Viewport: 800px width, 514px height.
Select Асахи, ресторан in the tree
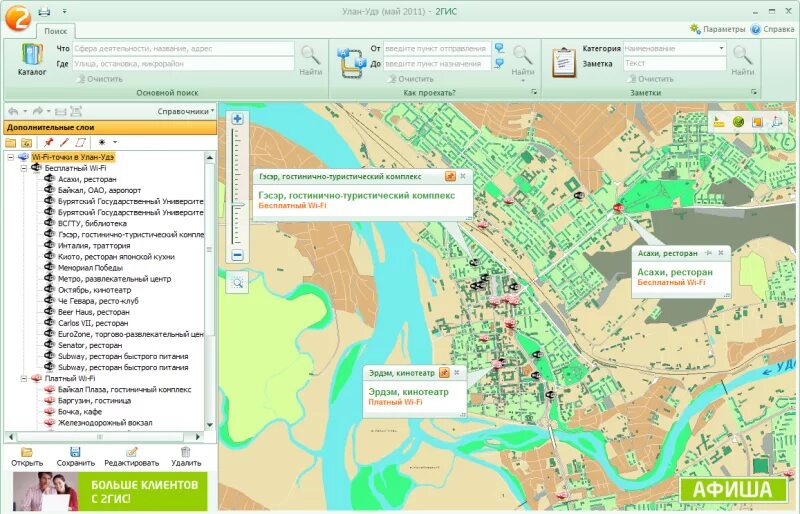click(87, 179)
